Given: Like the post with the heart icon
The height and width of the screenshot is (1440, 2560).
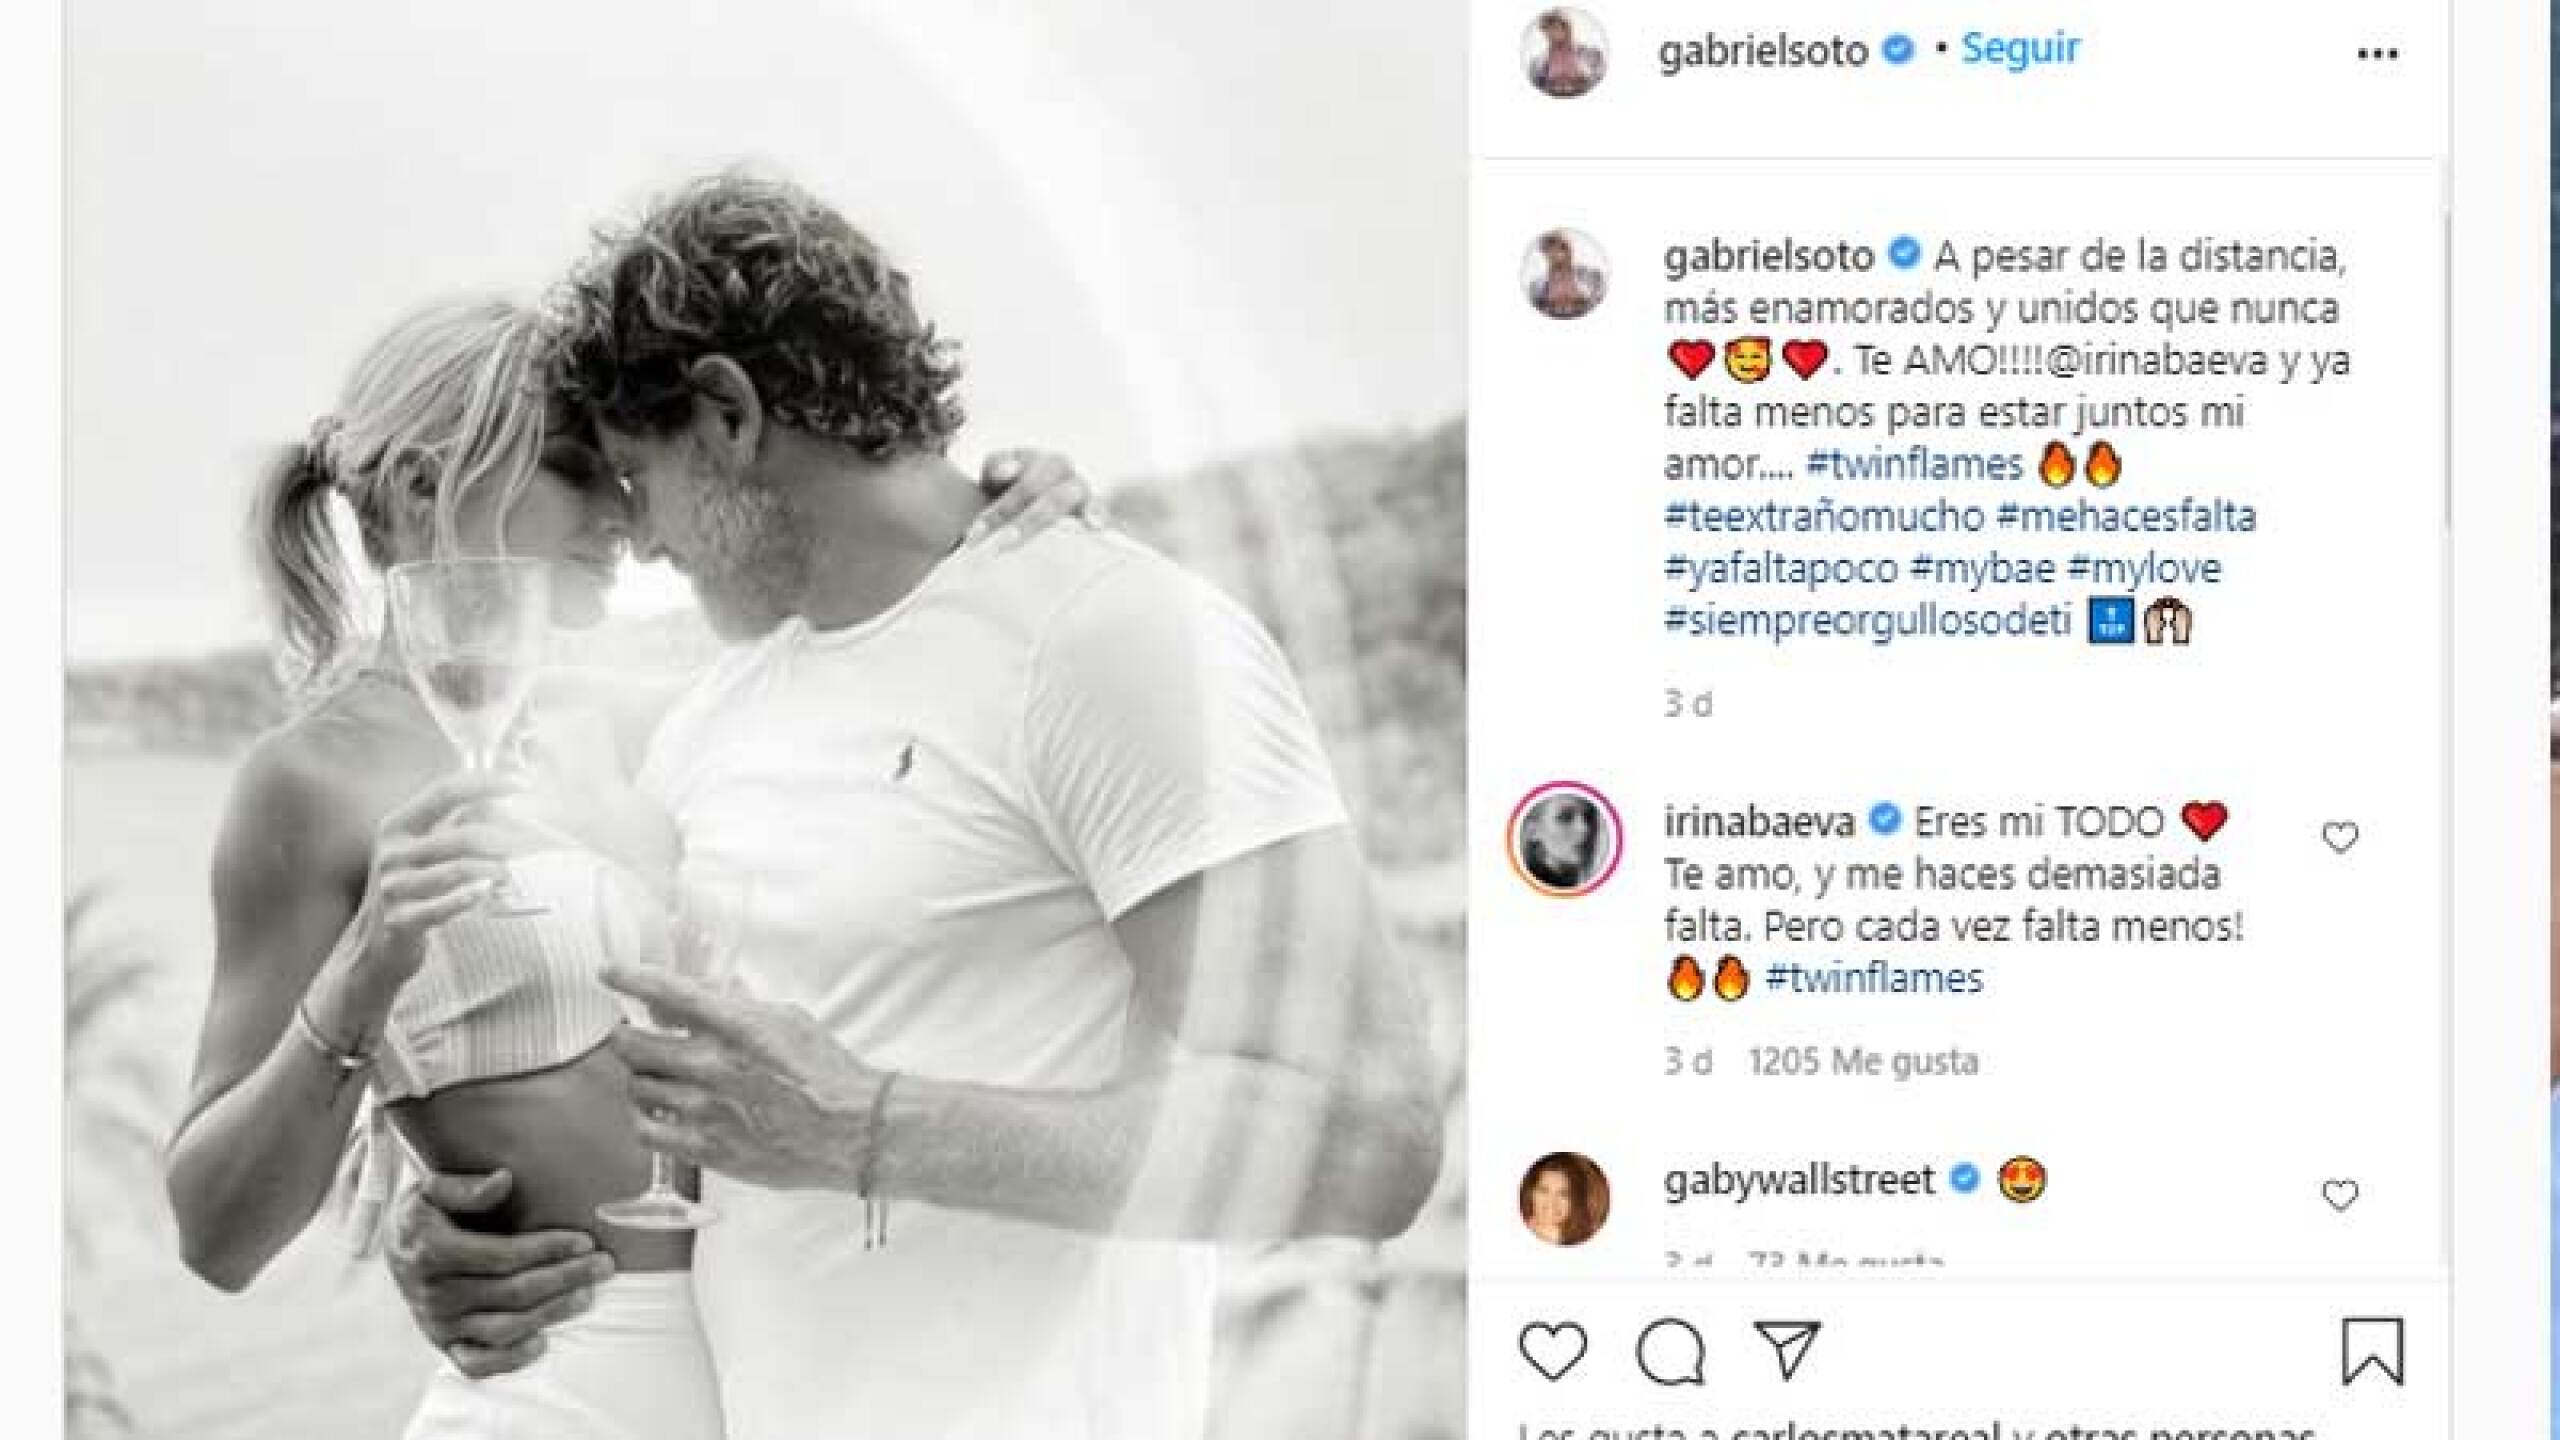Looking at the screenshot, I should point(1552,1351).
